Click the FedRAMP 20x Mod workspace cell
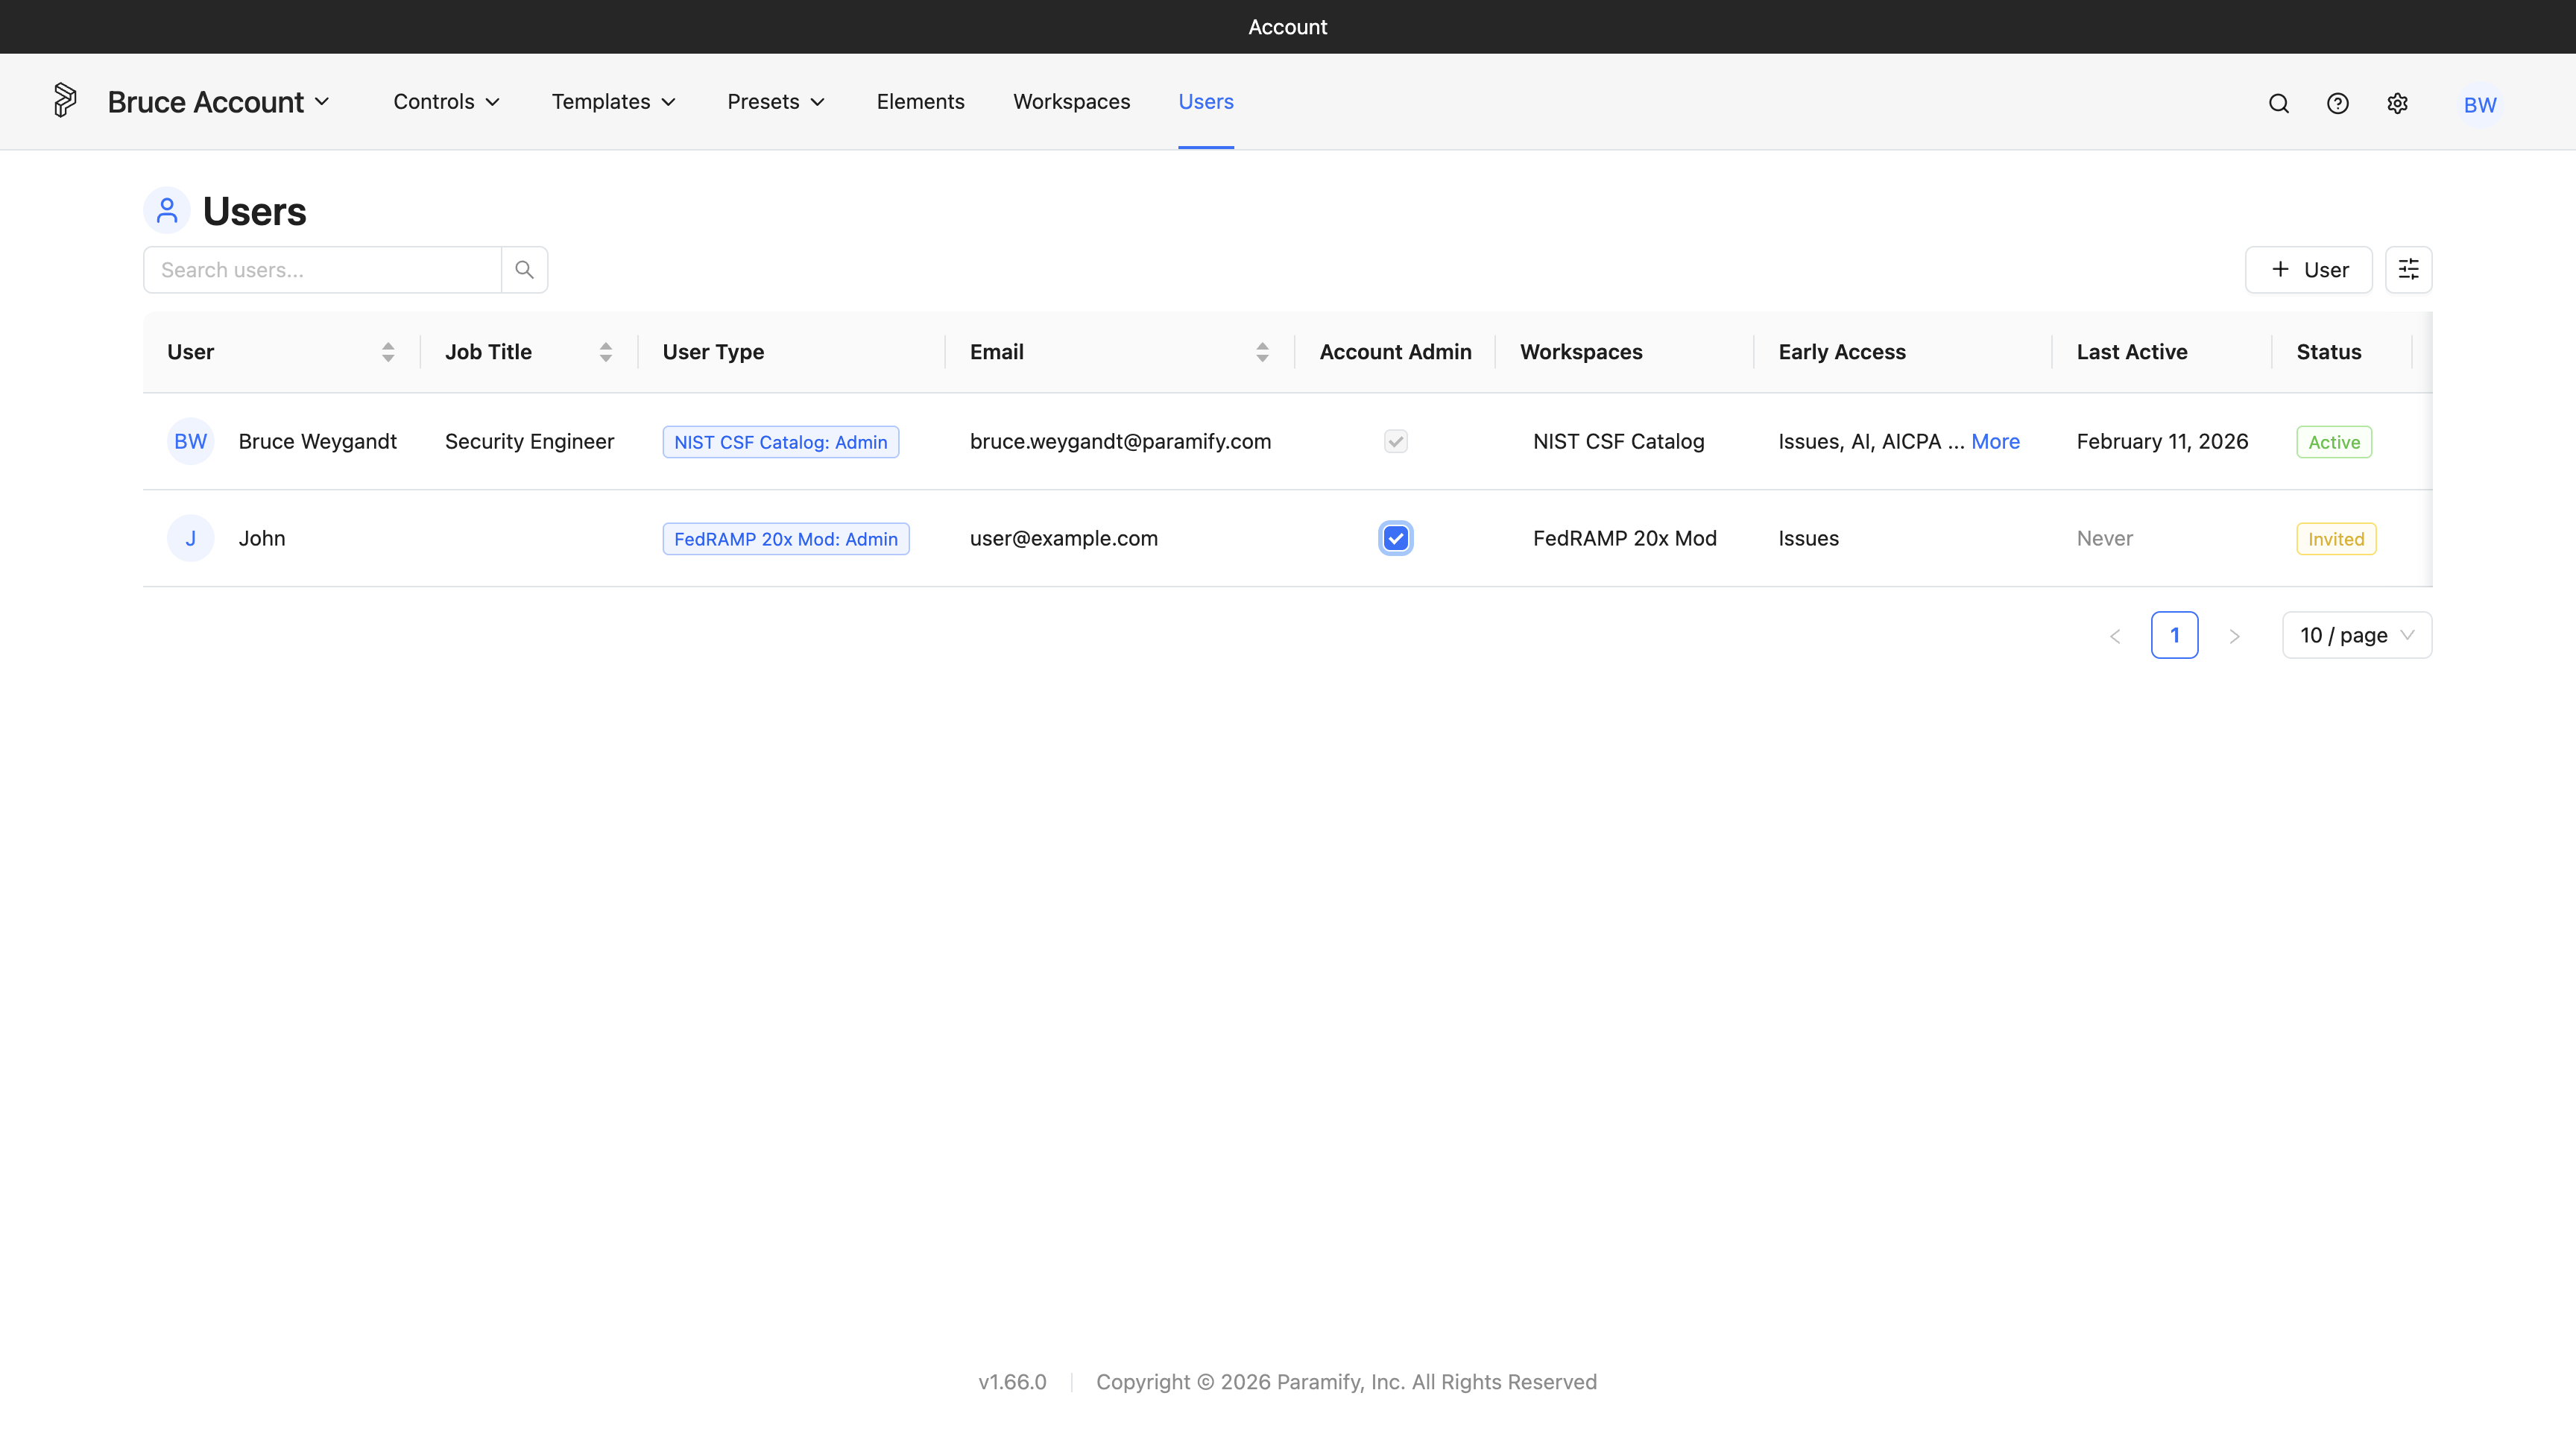The image size is (2576, 1434). tap(1624, 538)
